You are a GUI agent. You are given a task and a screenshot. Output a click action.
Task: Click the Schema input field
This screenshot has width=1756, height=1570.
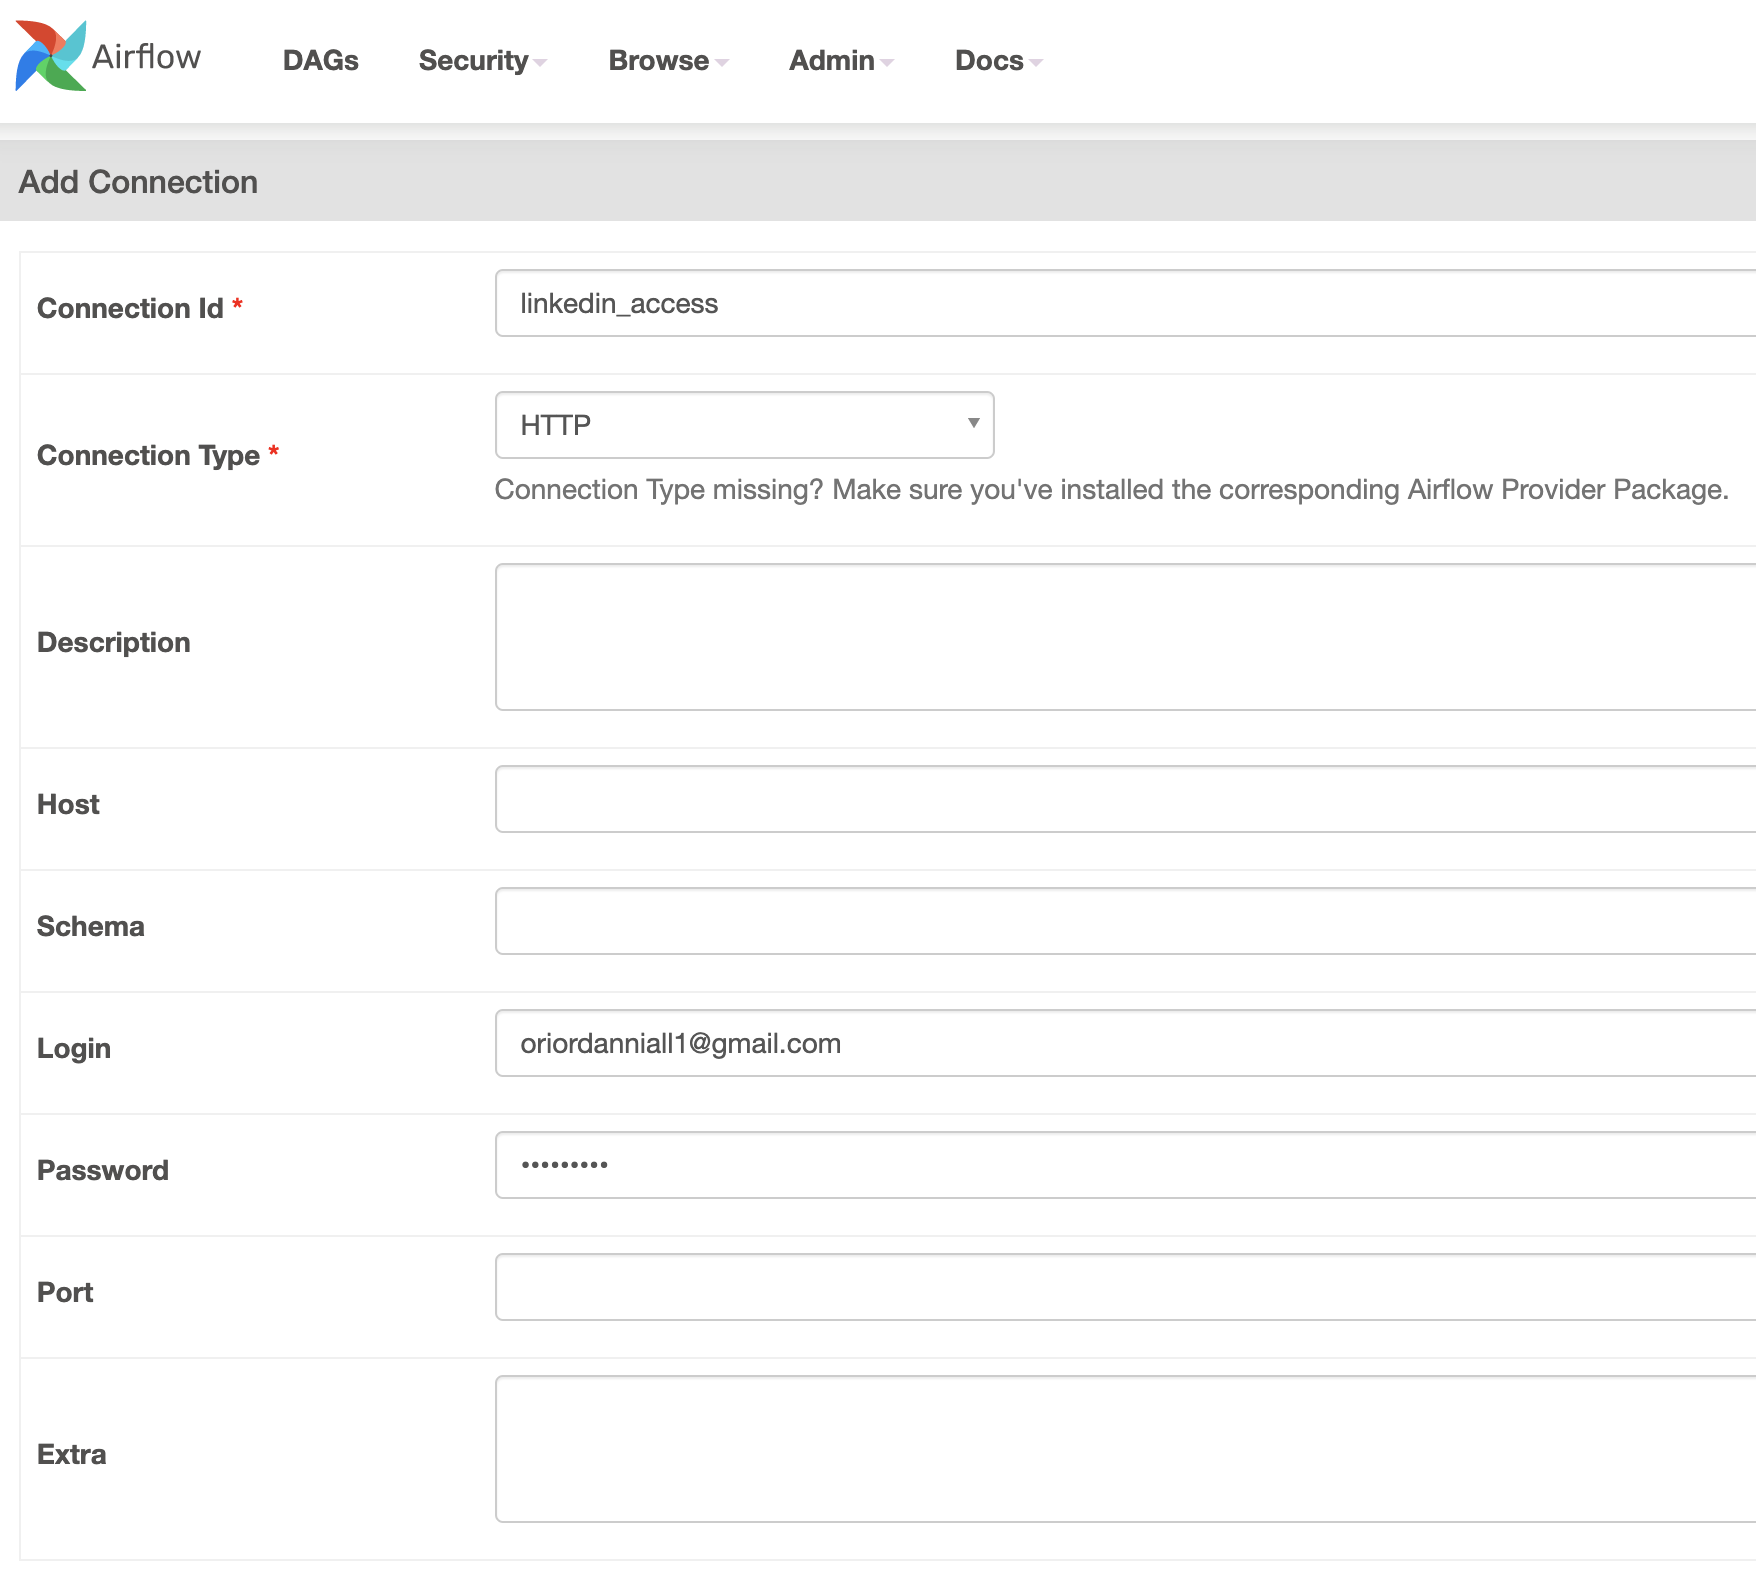[1125, 921]
